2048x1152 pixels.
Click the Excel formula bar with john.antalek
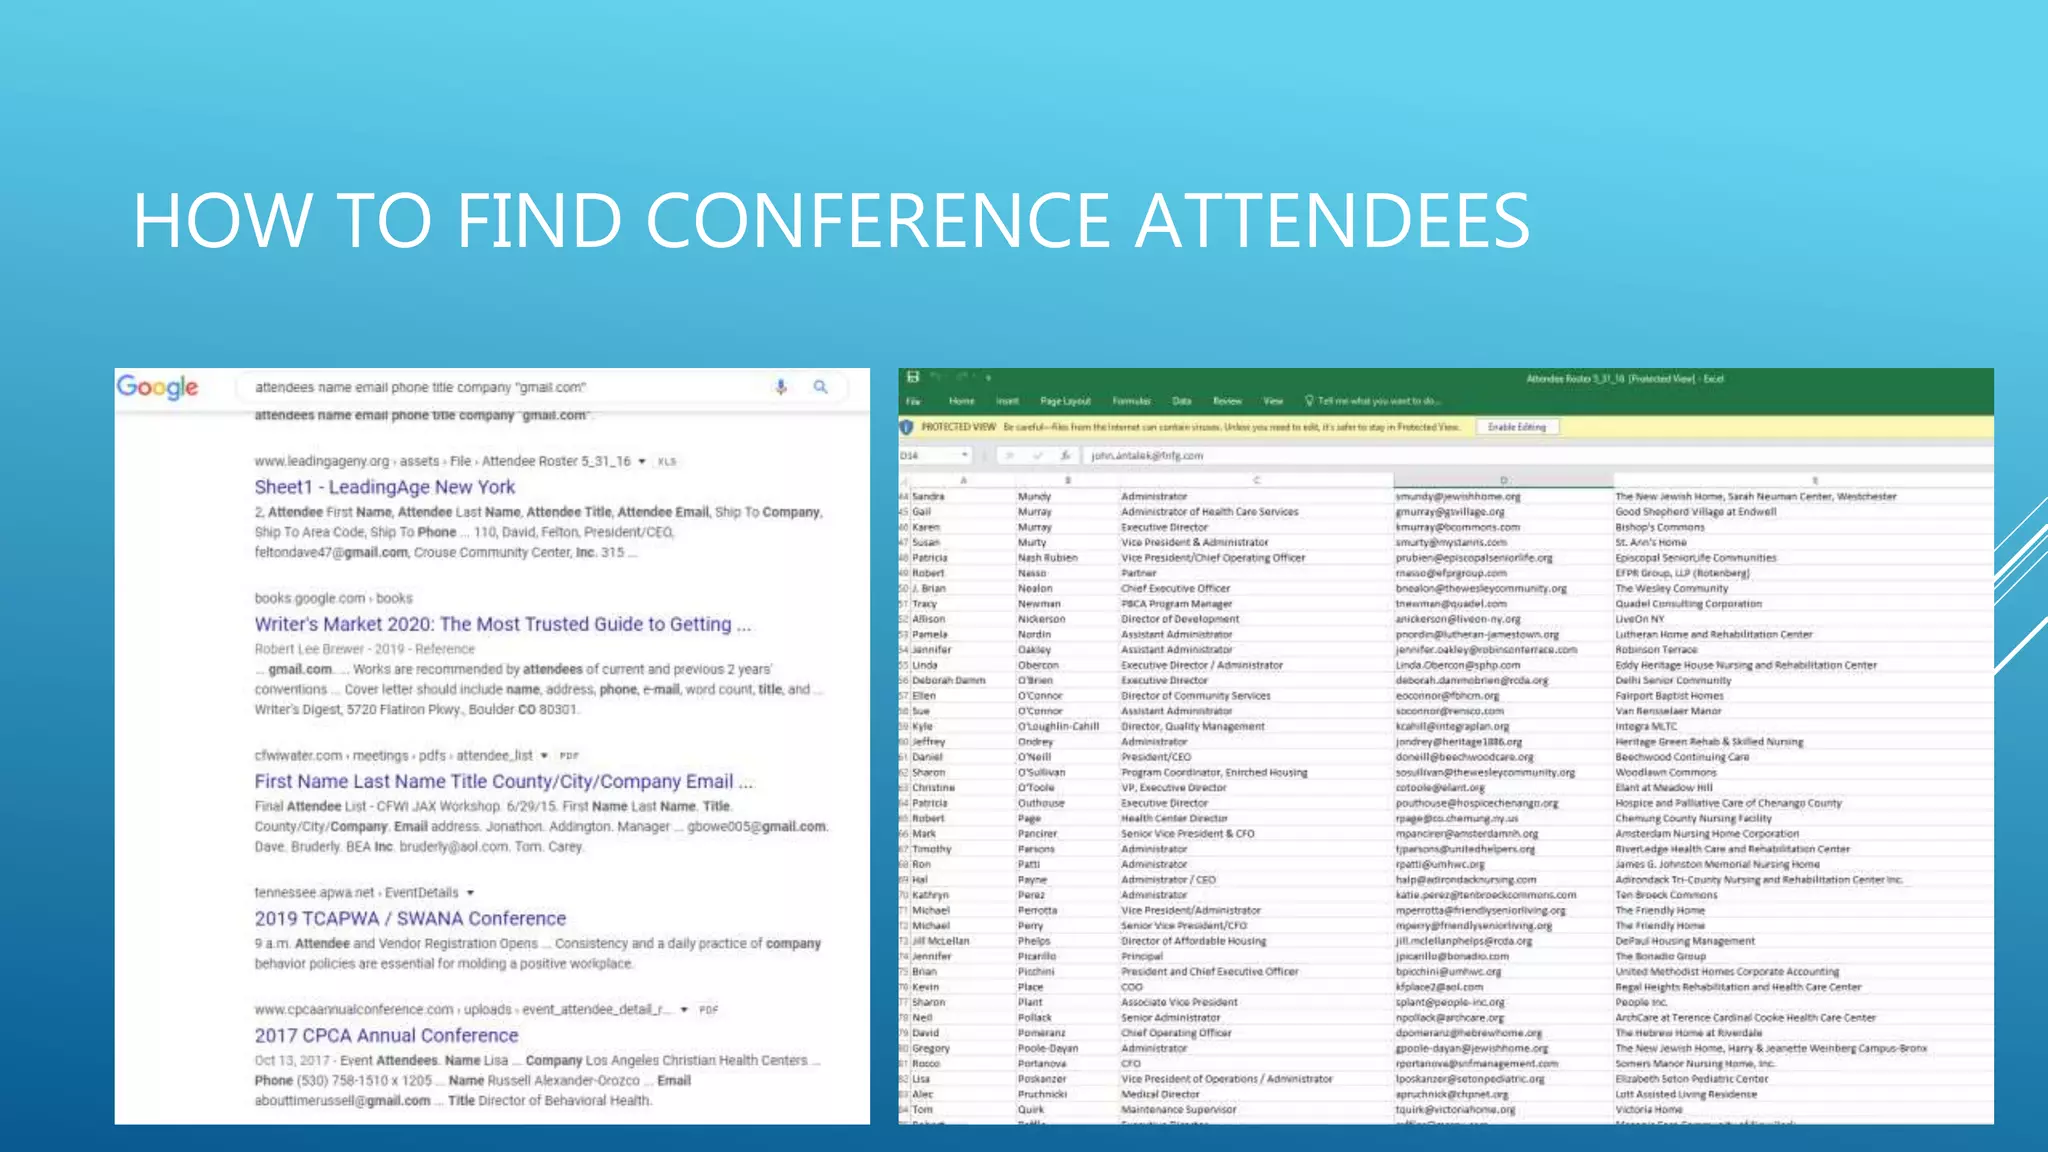click(1537, 455)
